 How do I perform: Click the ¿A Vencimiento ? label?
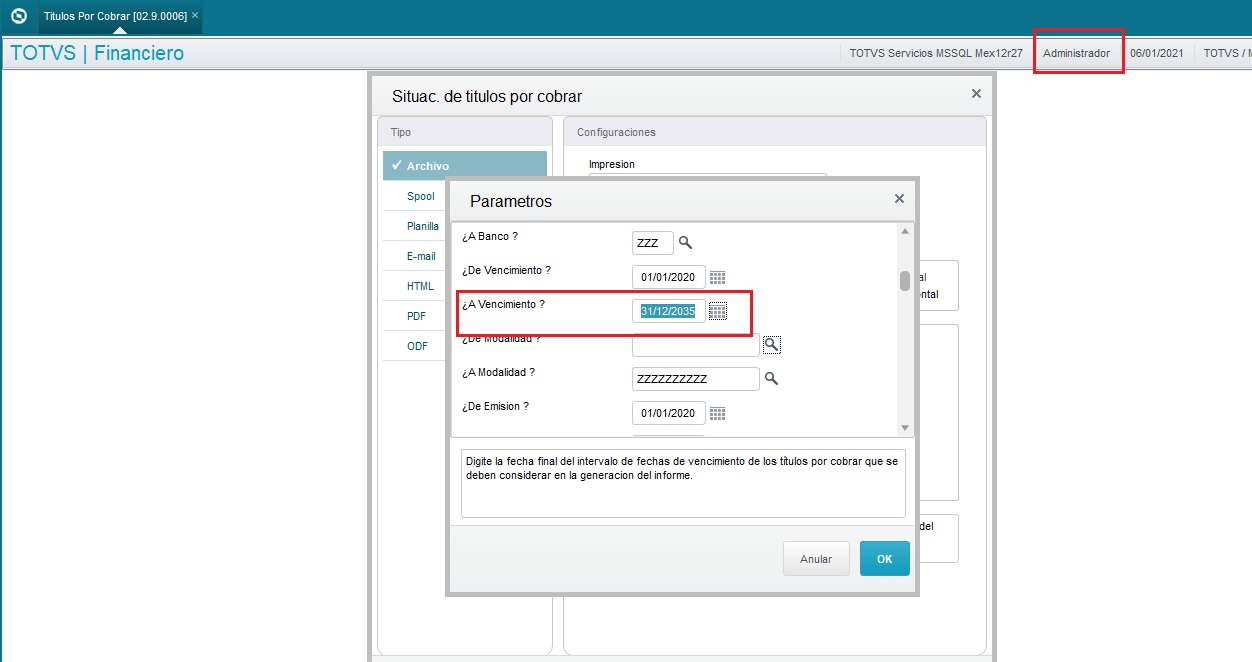pyautogui.click(x=503, y=304)
